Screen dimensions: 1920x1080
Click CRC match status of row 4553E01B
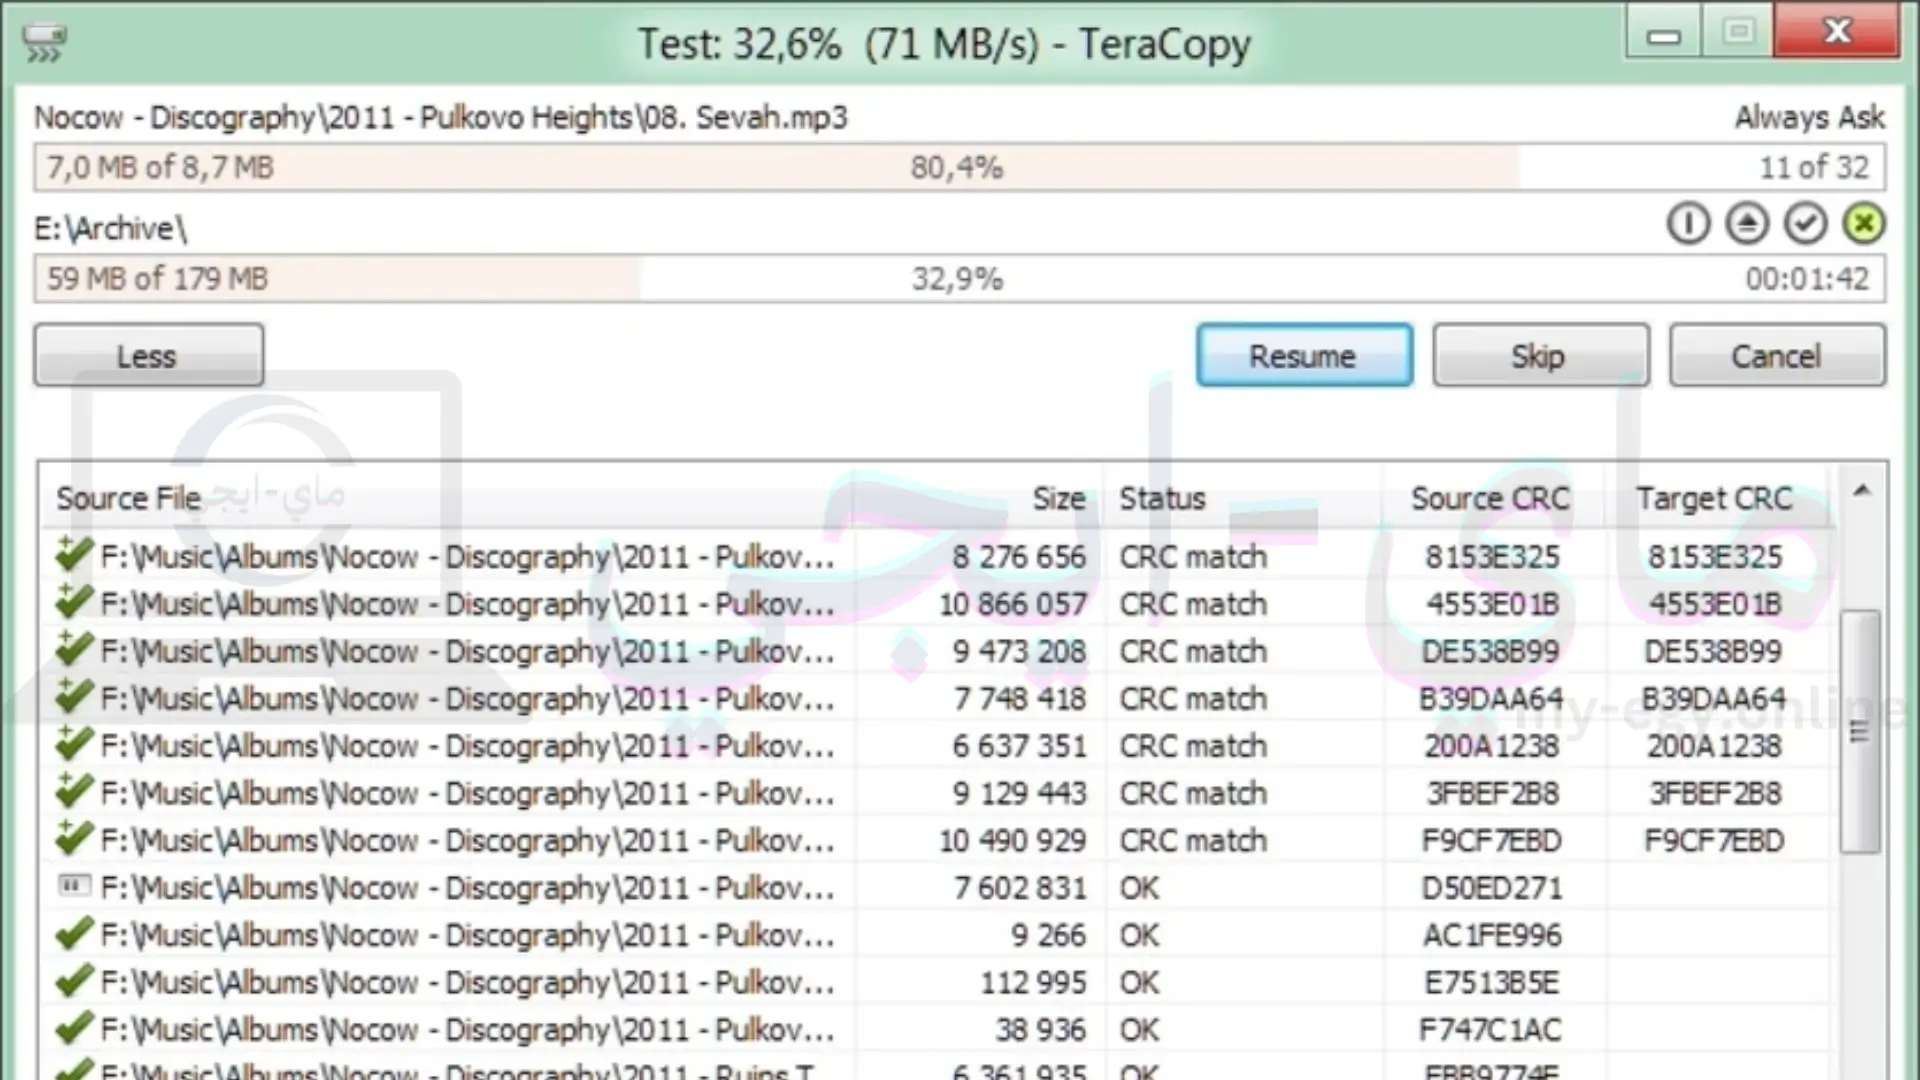1192,604
